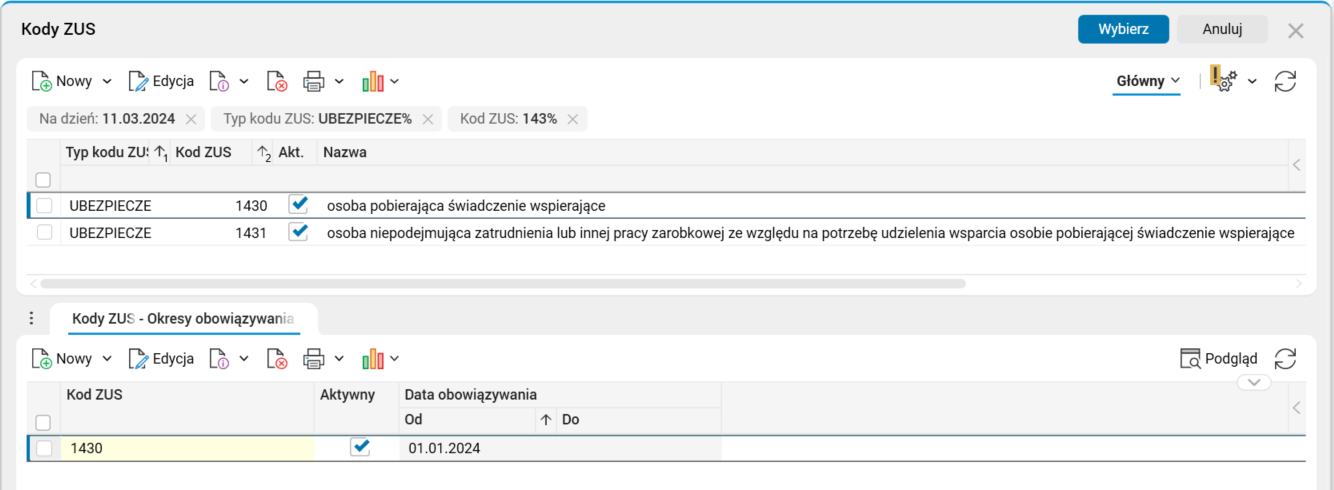Click the document info icon in lower toolbar
The image size is (1334, 490).
point(220,359)
